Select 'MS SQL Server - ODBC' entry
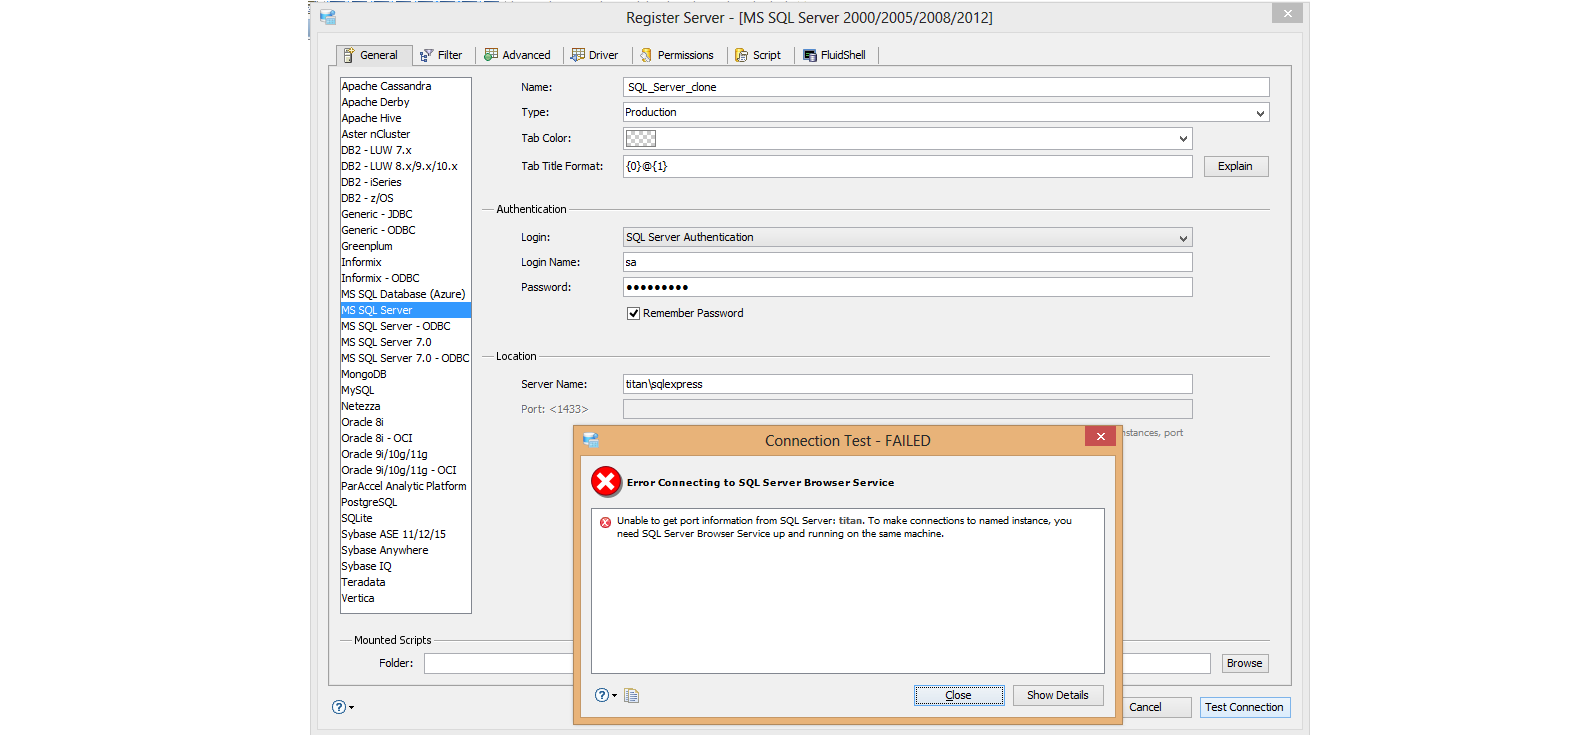The height and width of the screenshot is (735, 1594). [405, 326]
